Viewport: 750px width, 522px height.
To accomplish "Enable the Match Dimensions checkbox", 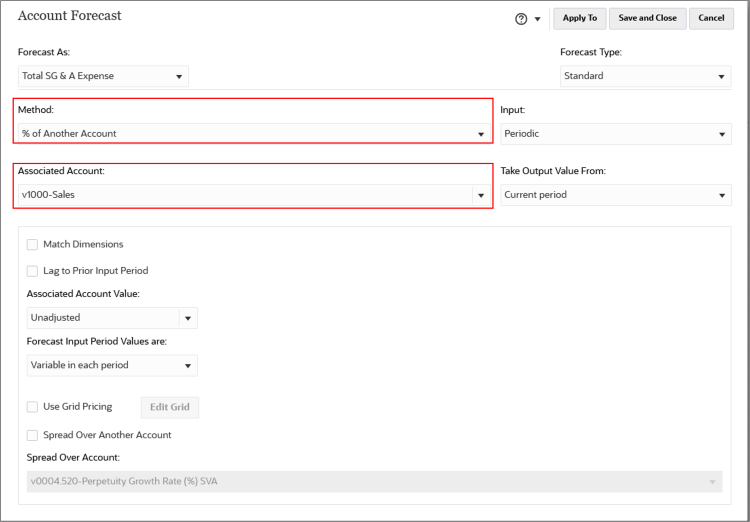I will 33,244.
